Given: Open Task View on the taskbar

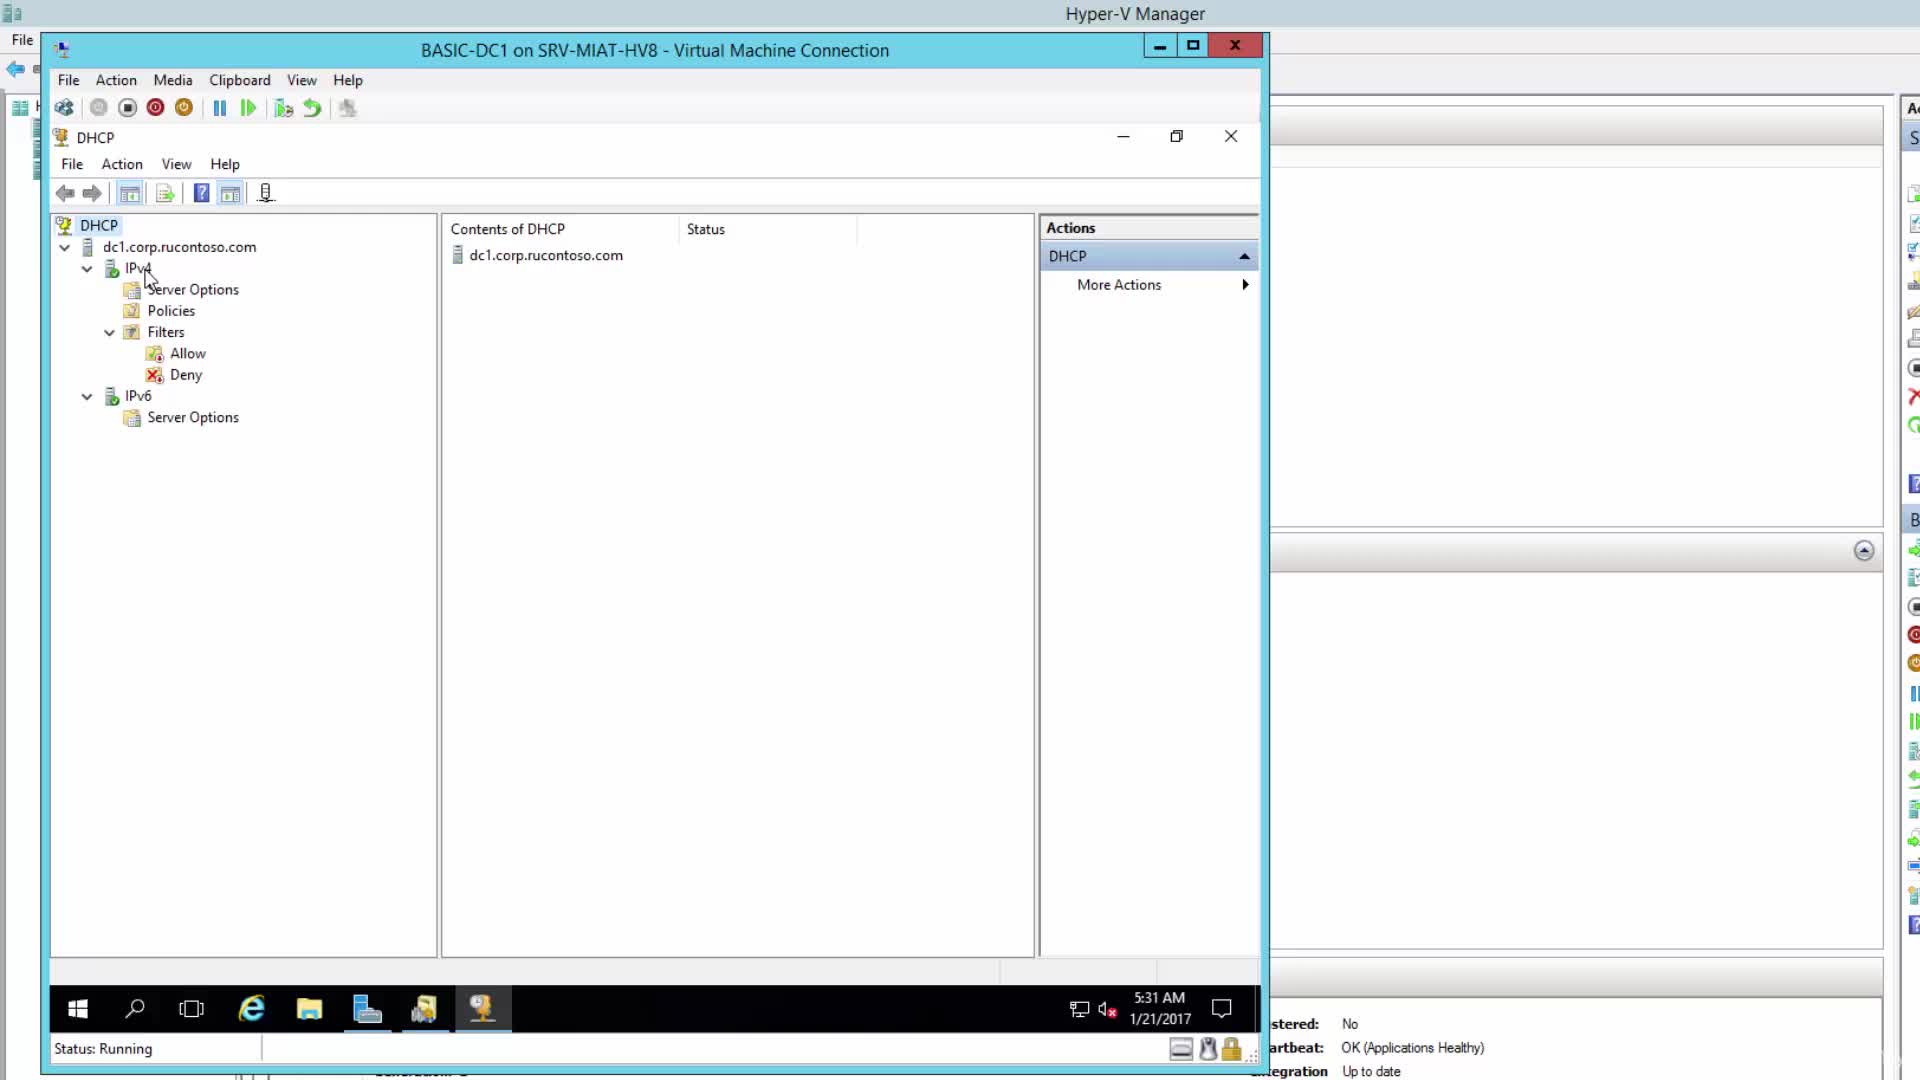Looking at the screenshot, I should 191,1009.
